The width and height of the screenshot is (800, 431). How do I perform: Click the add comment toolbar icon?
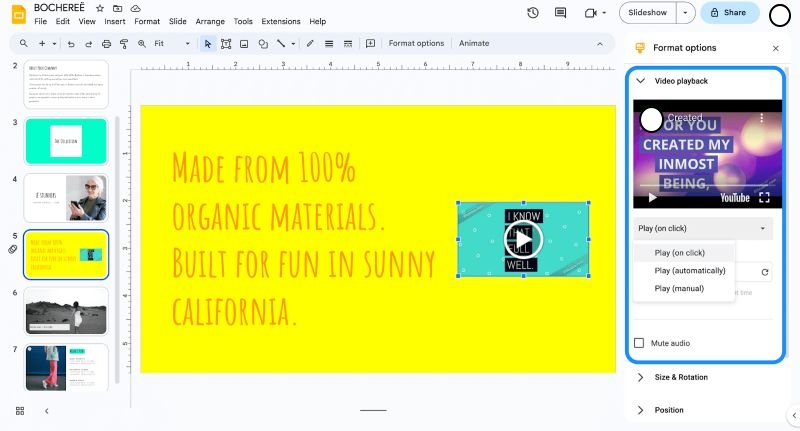(x=370, y=44)
